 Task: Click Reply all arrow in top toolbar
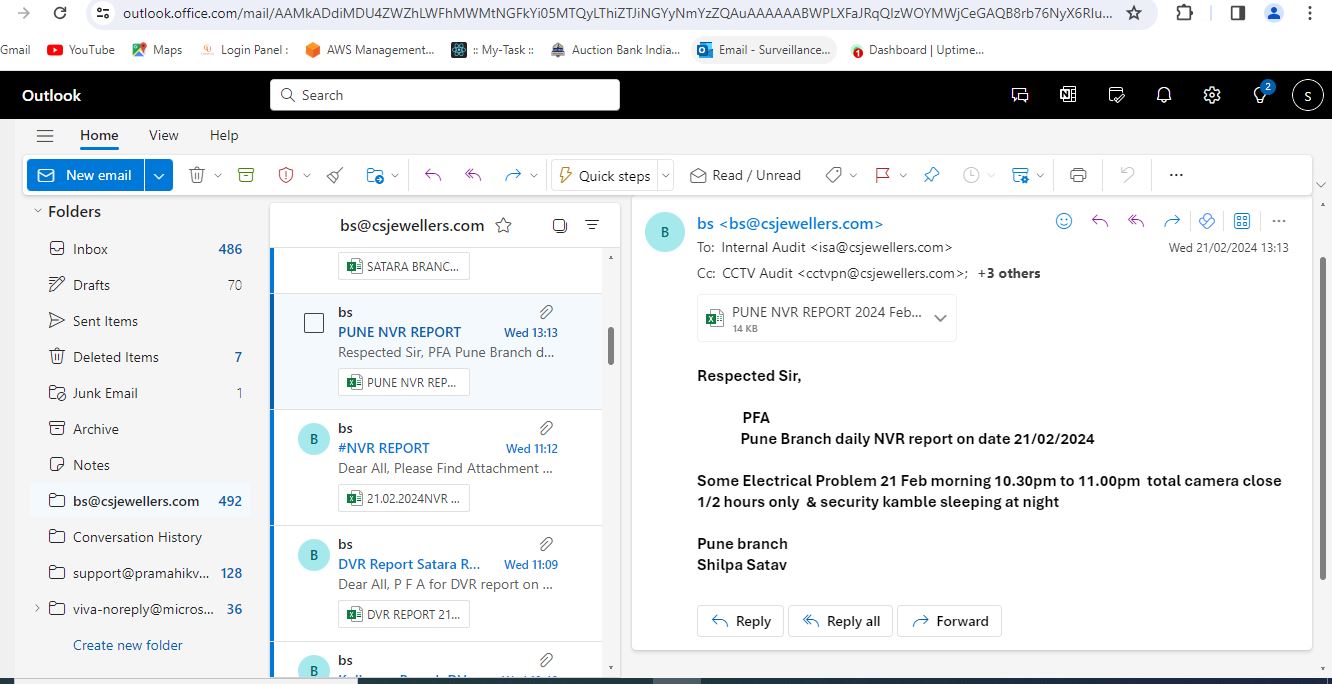473,175
